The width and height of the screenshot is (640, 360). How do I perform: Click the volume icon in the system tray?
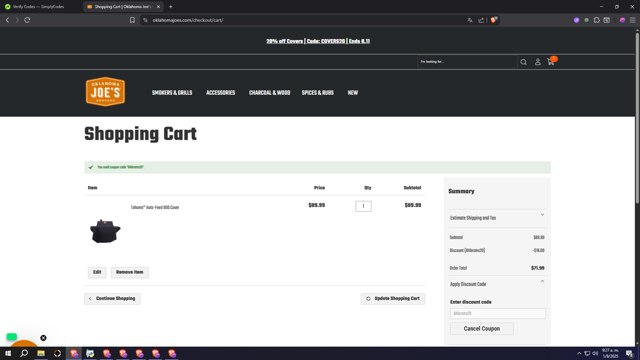tap(595, 353)
